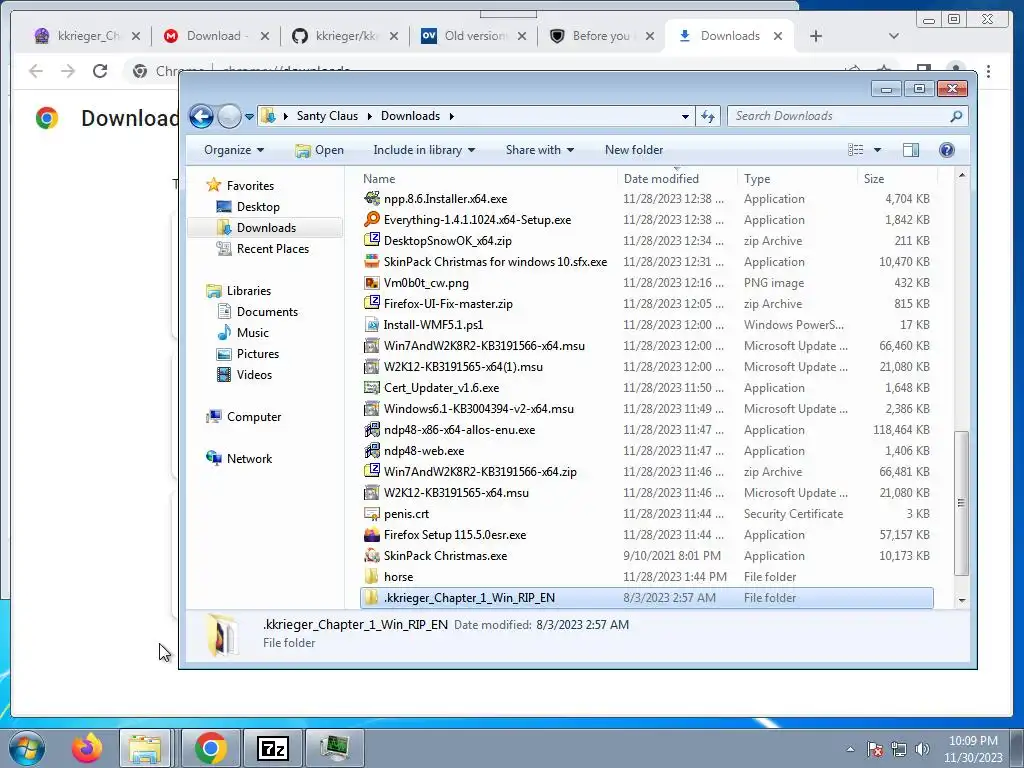Image resolution: width=1024 pixels, height=768 pixels.
Task: Open the Organize menu
Action: tap(234, 150)
